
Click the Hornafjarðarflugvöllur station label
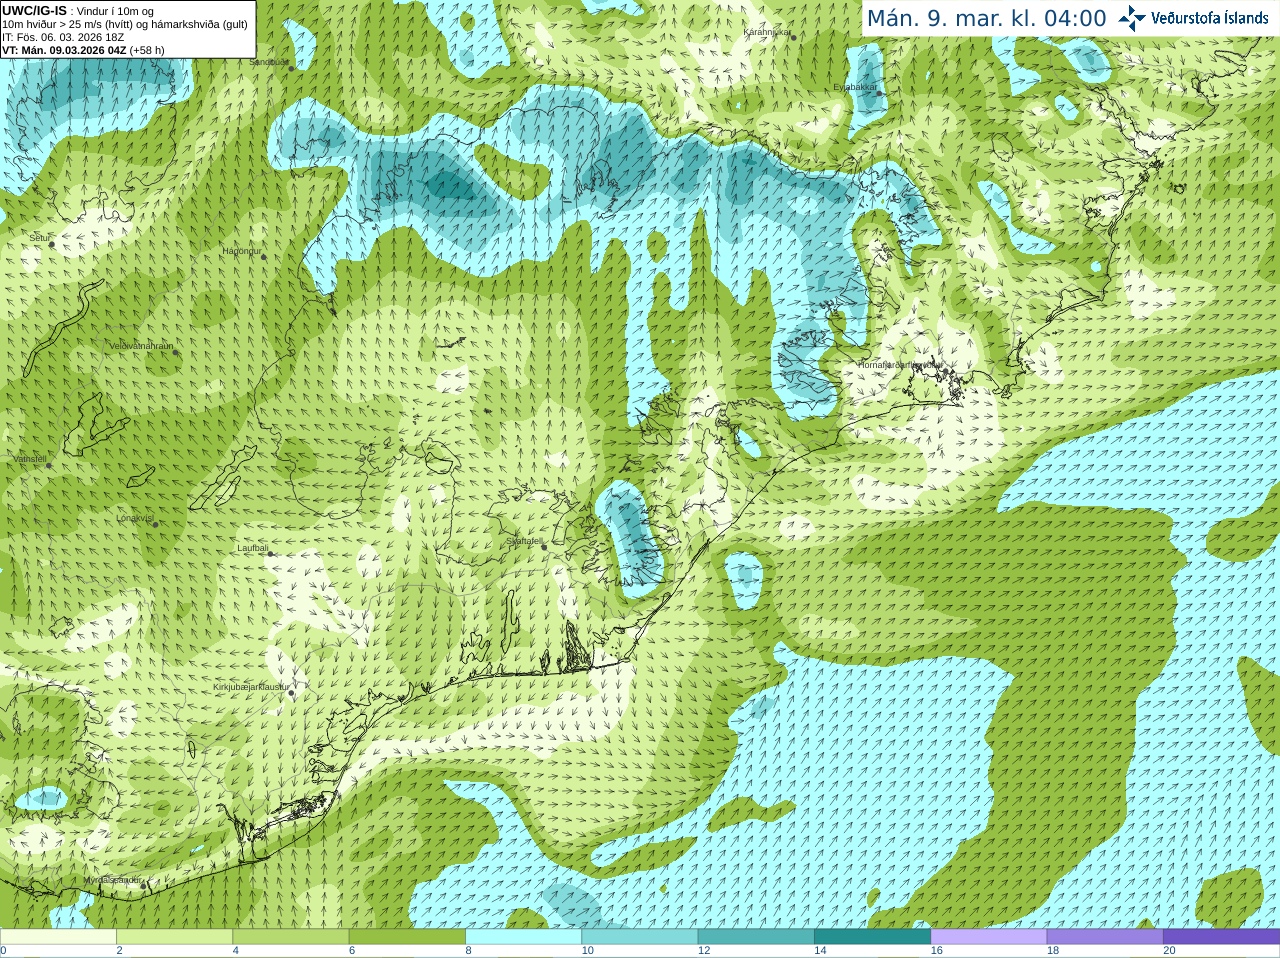[x=900, y=365]
